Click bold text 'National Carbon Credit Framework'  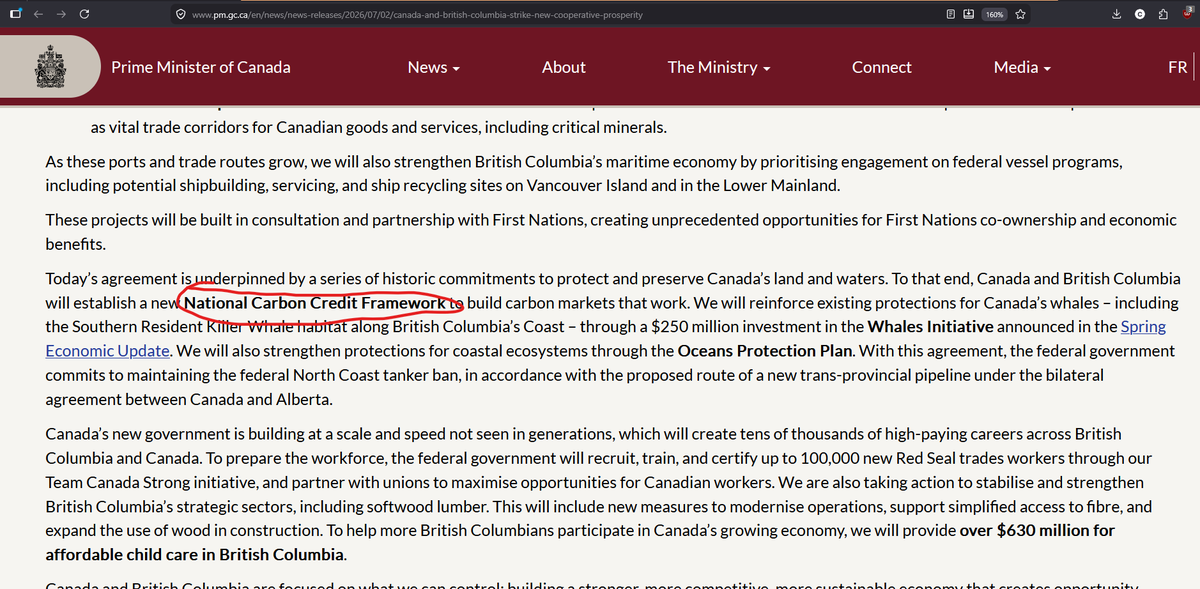pyautogui.click(x=315, y=302)
